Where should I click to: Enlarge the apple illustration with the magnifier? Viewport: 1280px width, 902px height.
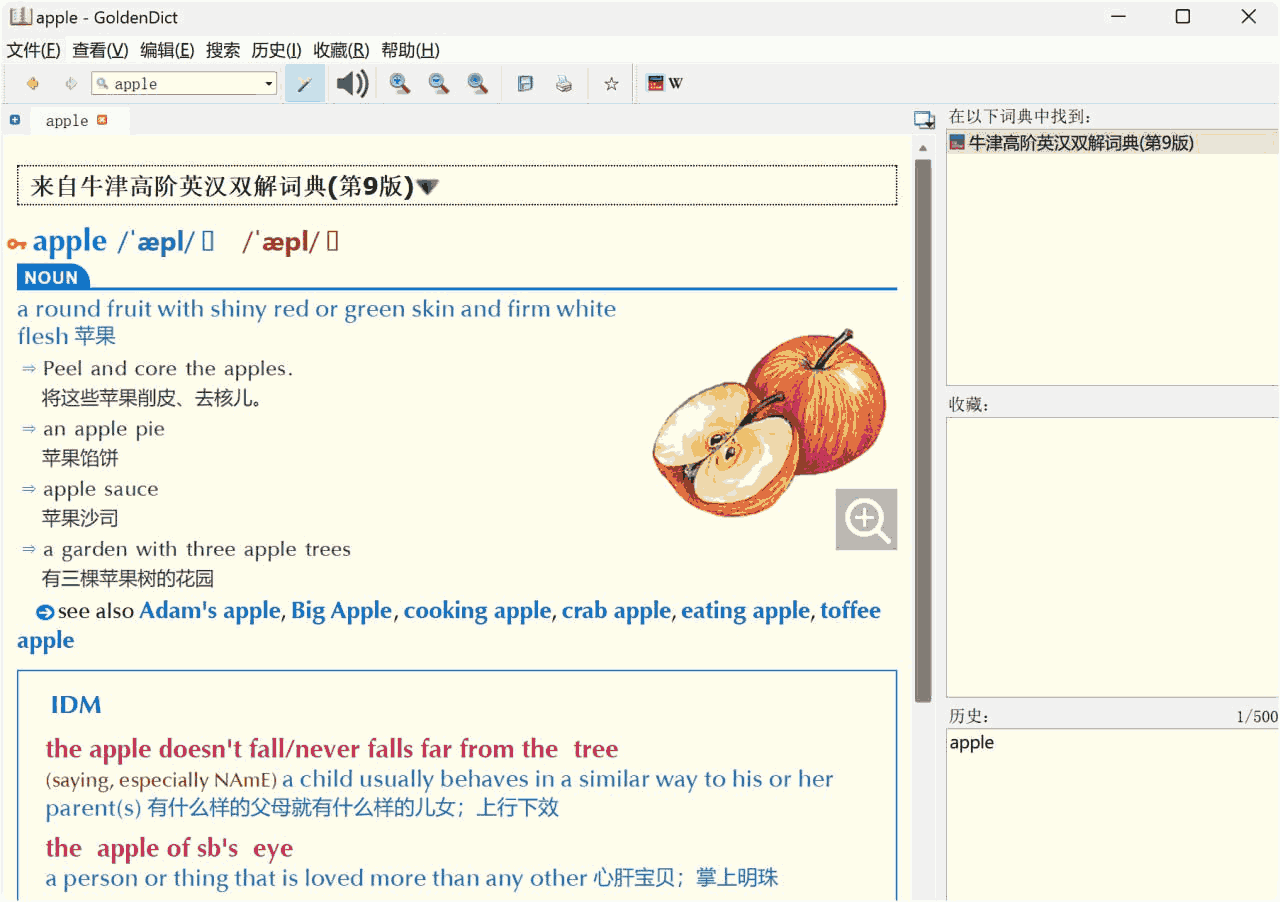click(x=866, y=519)
